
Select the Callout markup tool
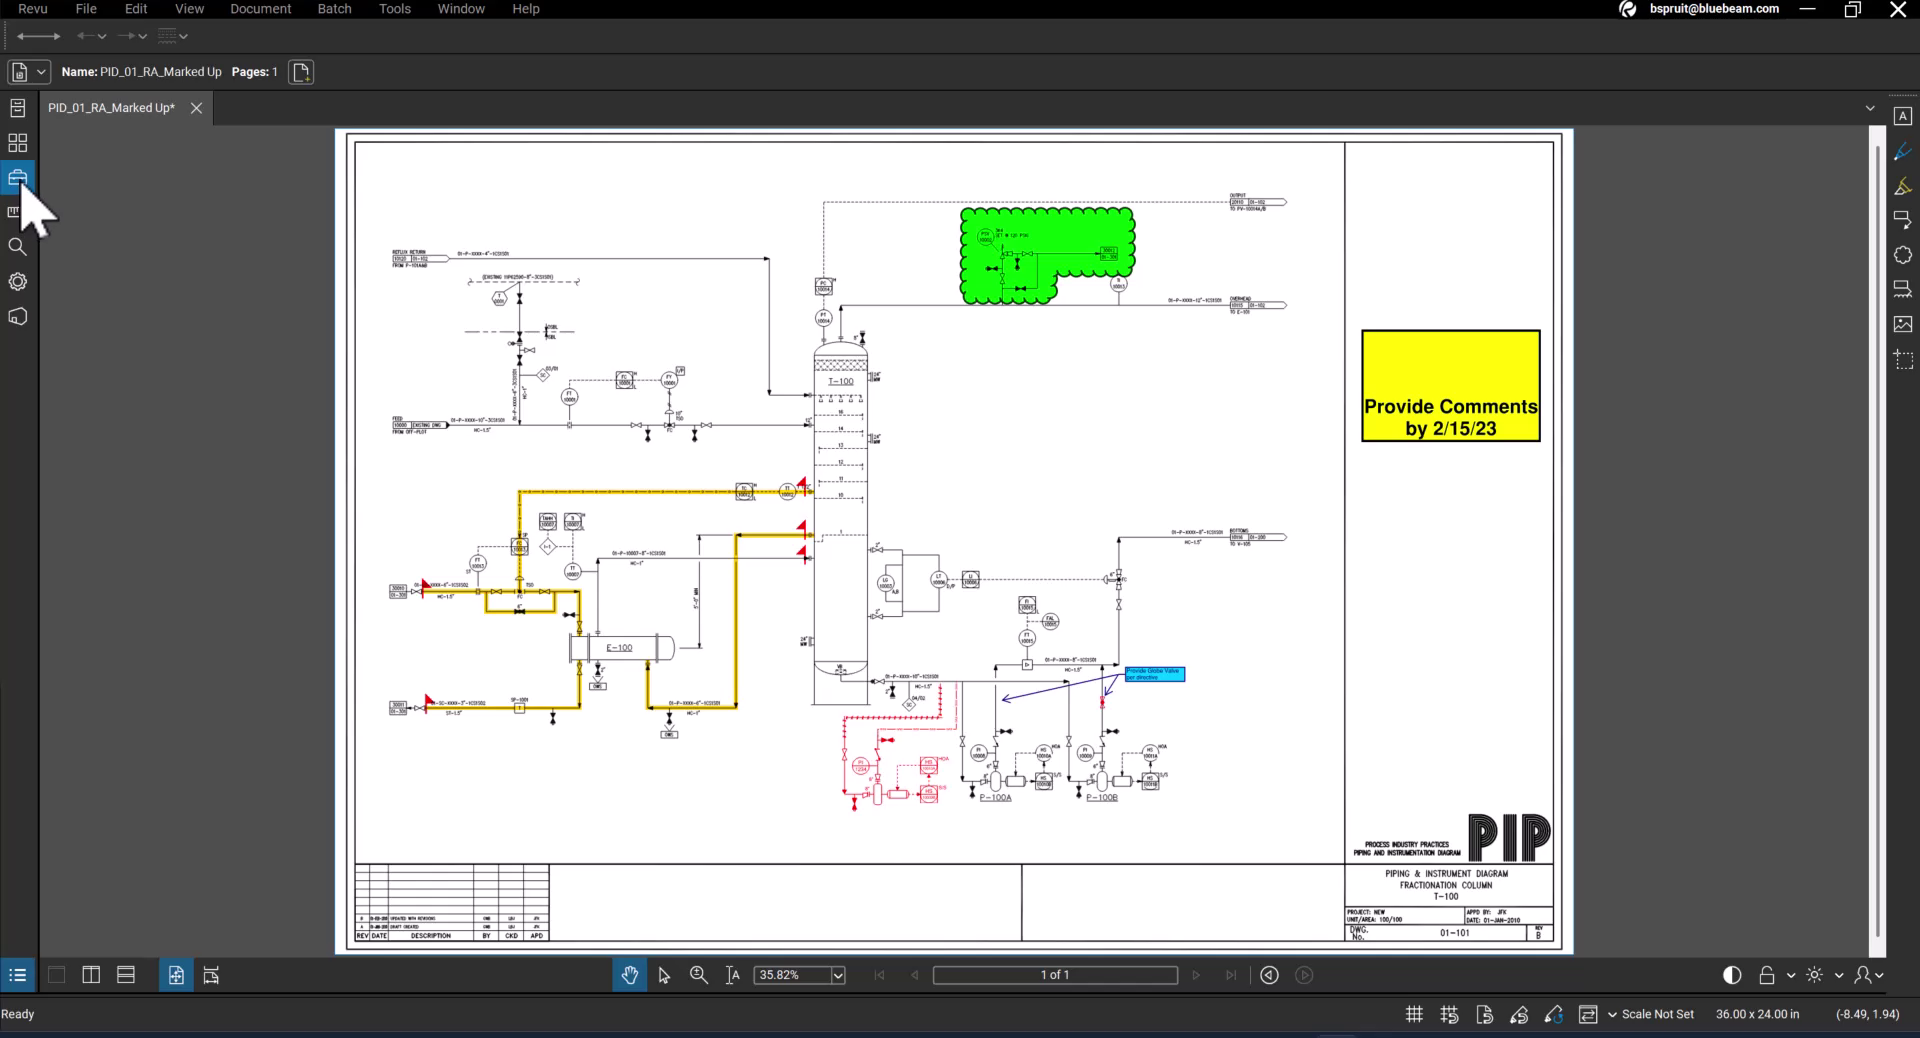pyautogui.click(x=1904, y=219)
